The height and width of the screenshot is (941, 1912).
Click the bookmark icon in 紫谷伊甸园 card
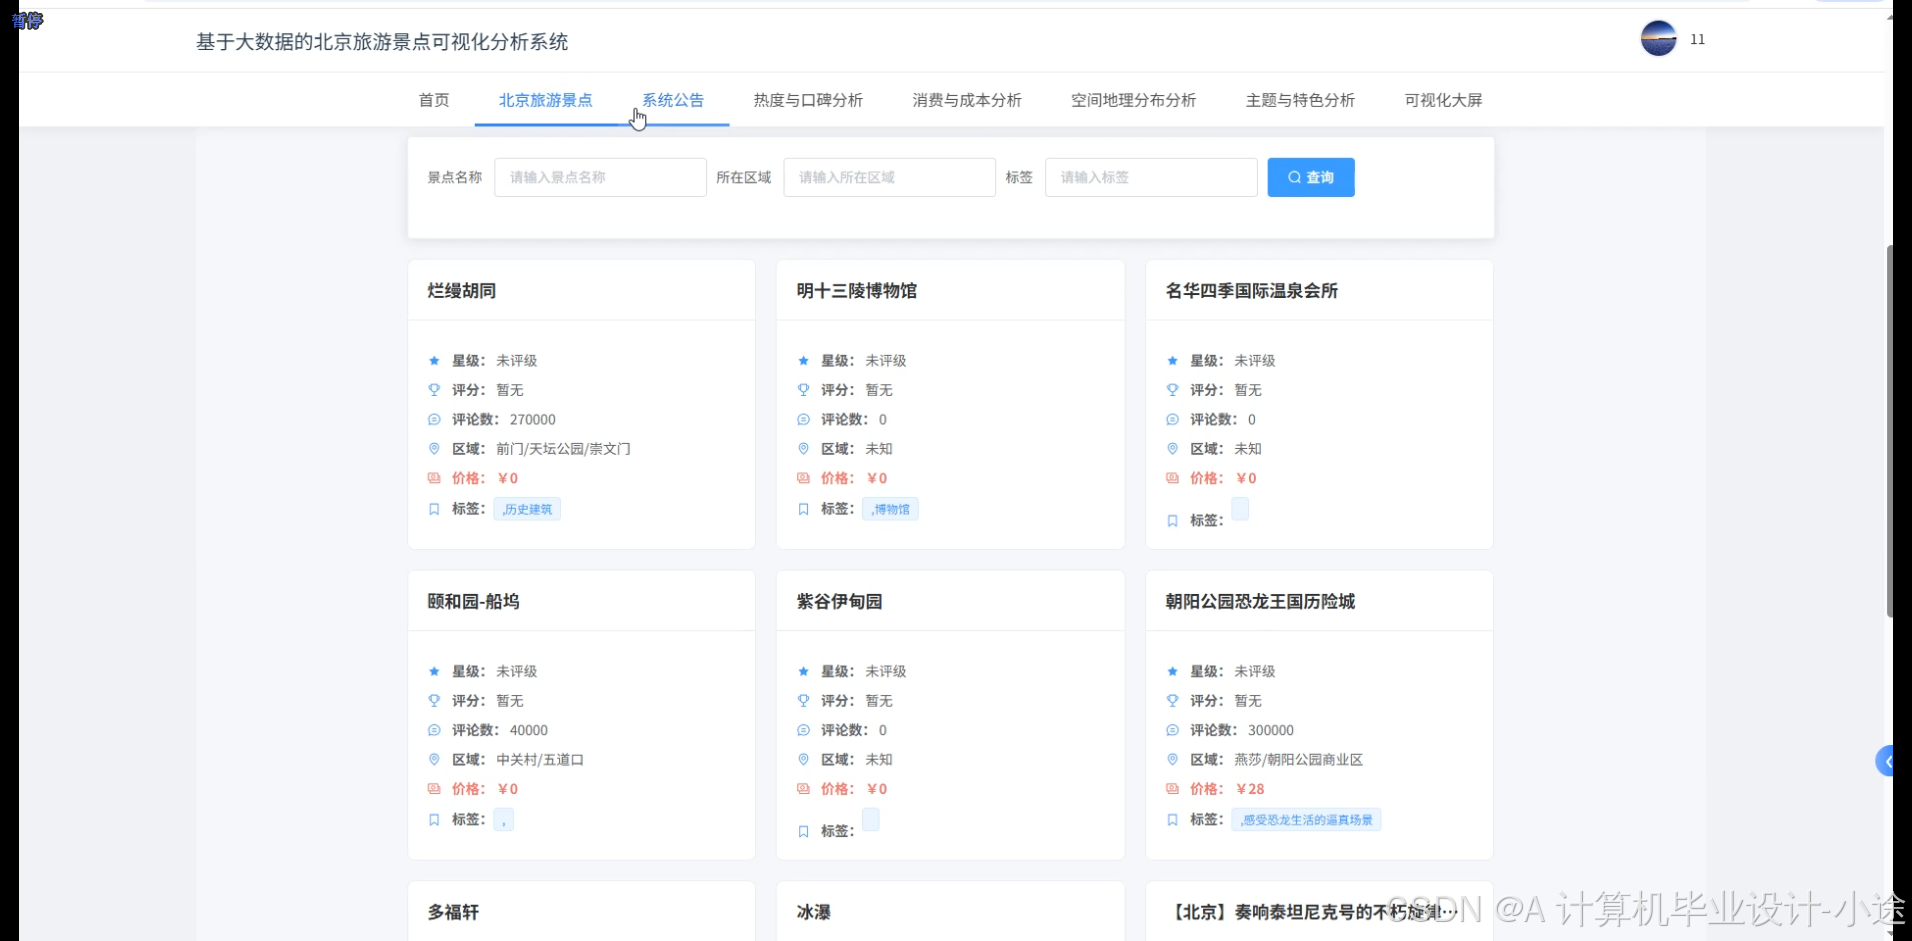pos(803,832)
